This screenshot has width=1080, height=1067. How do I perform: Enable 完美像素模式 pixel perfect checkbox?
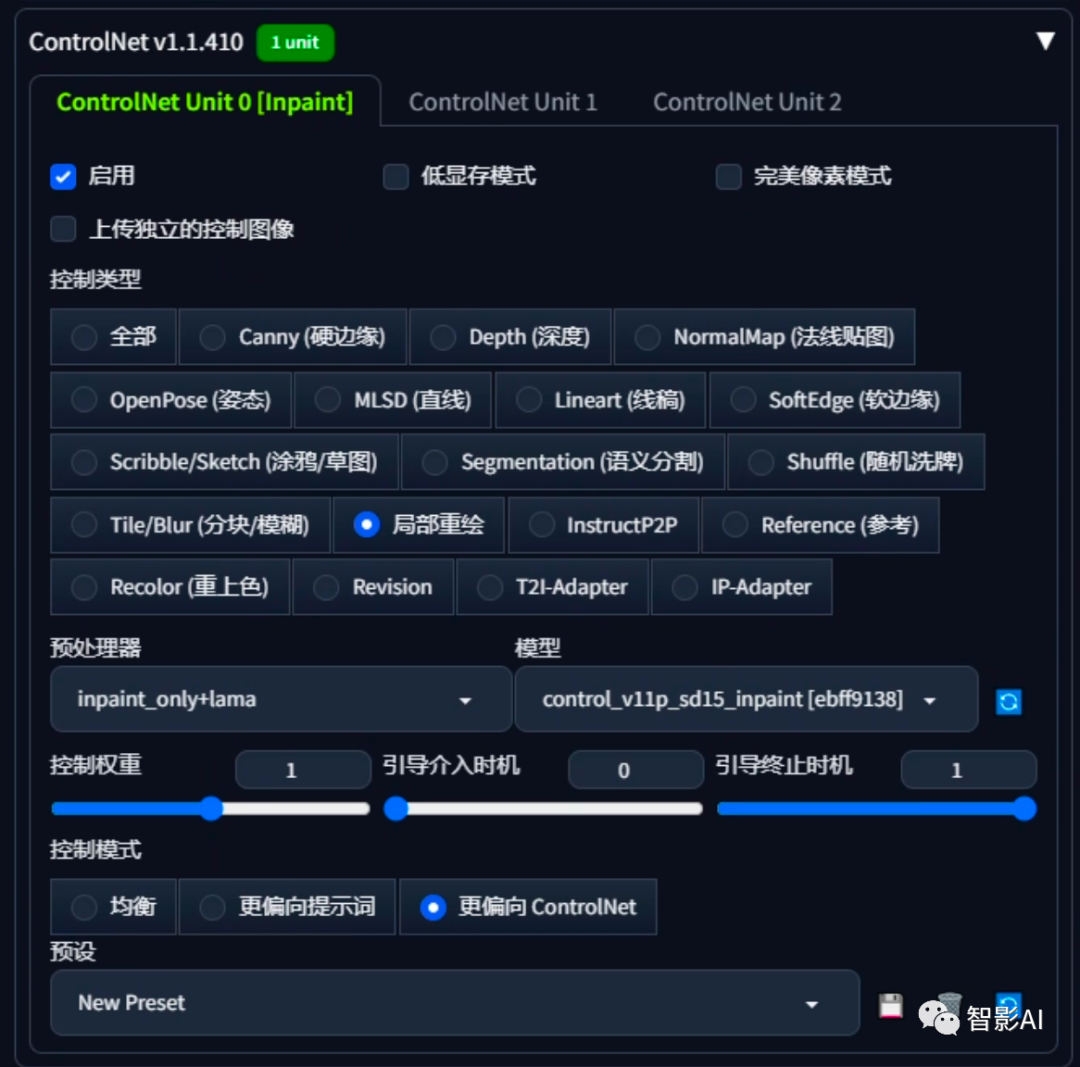click(728, 176)
